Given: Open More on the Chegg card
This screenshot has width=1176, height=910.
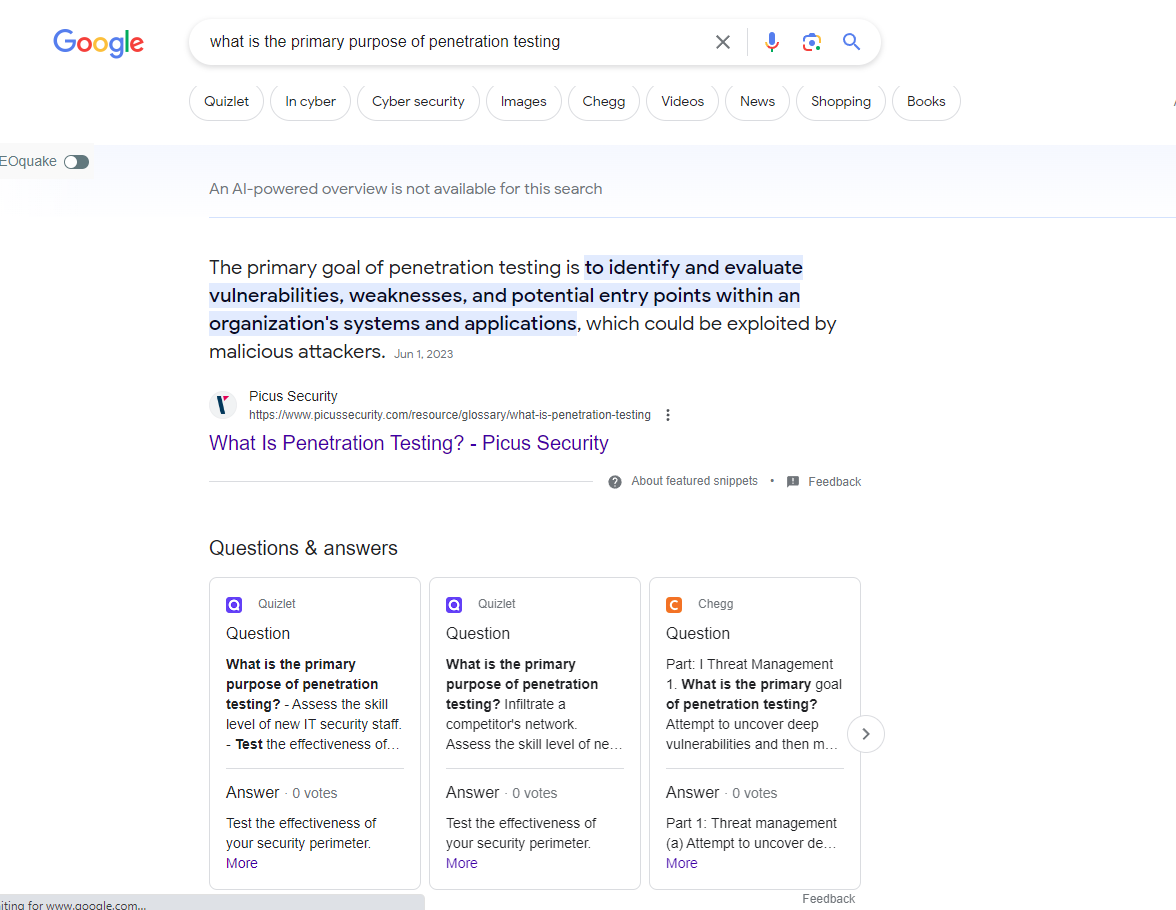Looking at the screenshot, I should (682, 863).
